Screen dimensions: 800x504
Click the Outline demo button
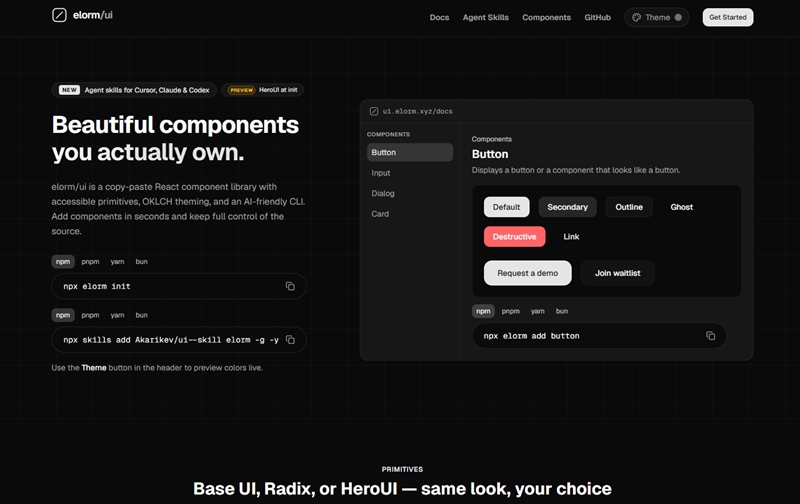click(x=629, y=207)
